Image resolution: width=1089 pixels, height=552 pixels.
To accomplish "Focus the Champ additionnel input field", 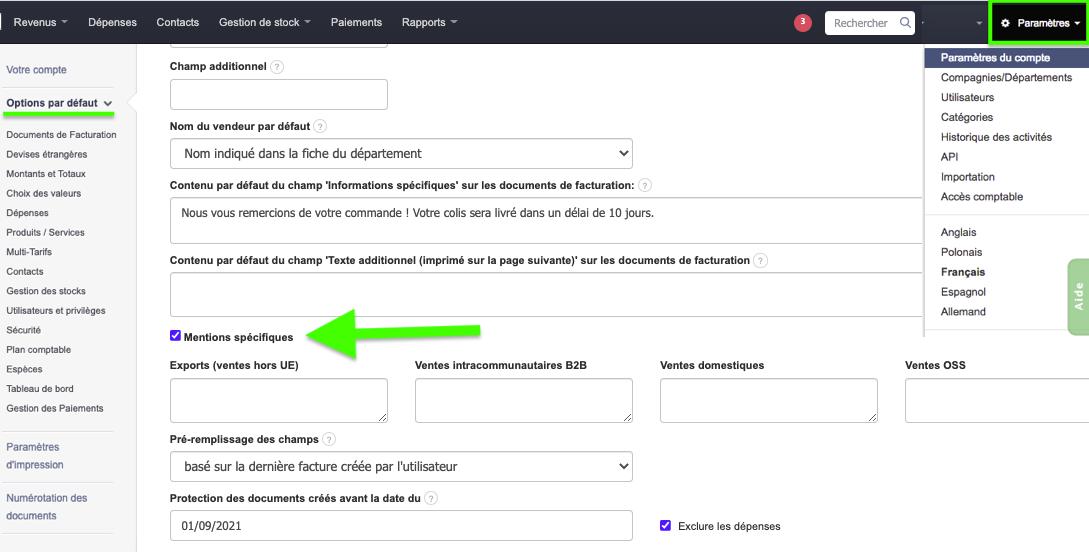I will pyautogui.click(x=279, y=94).
